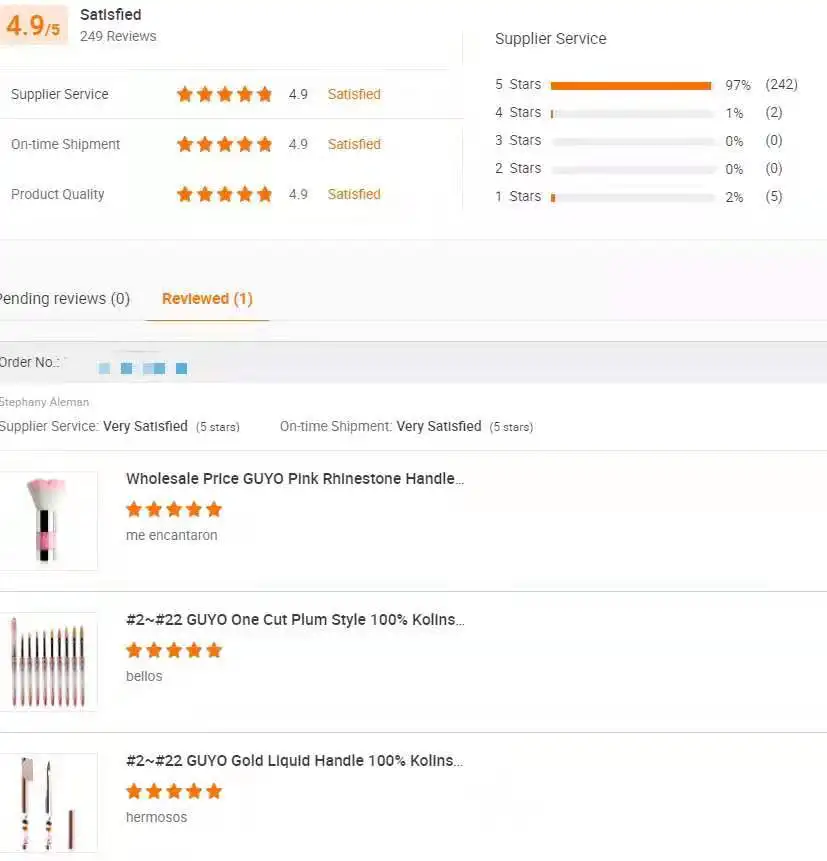Viewport: 827px width, 861px height.
Task: Click stars under Gold Liquid Handle product
Action: click(174, 791)
